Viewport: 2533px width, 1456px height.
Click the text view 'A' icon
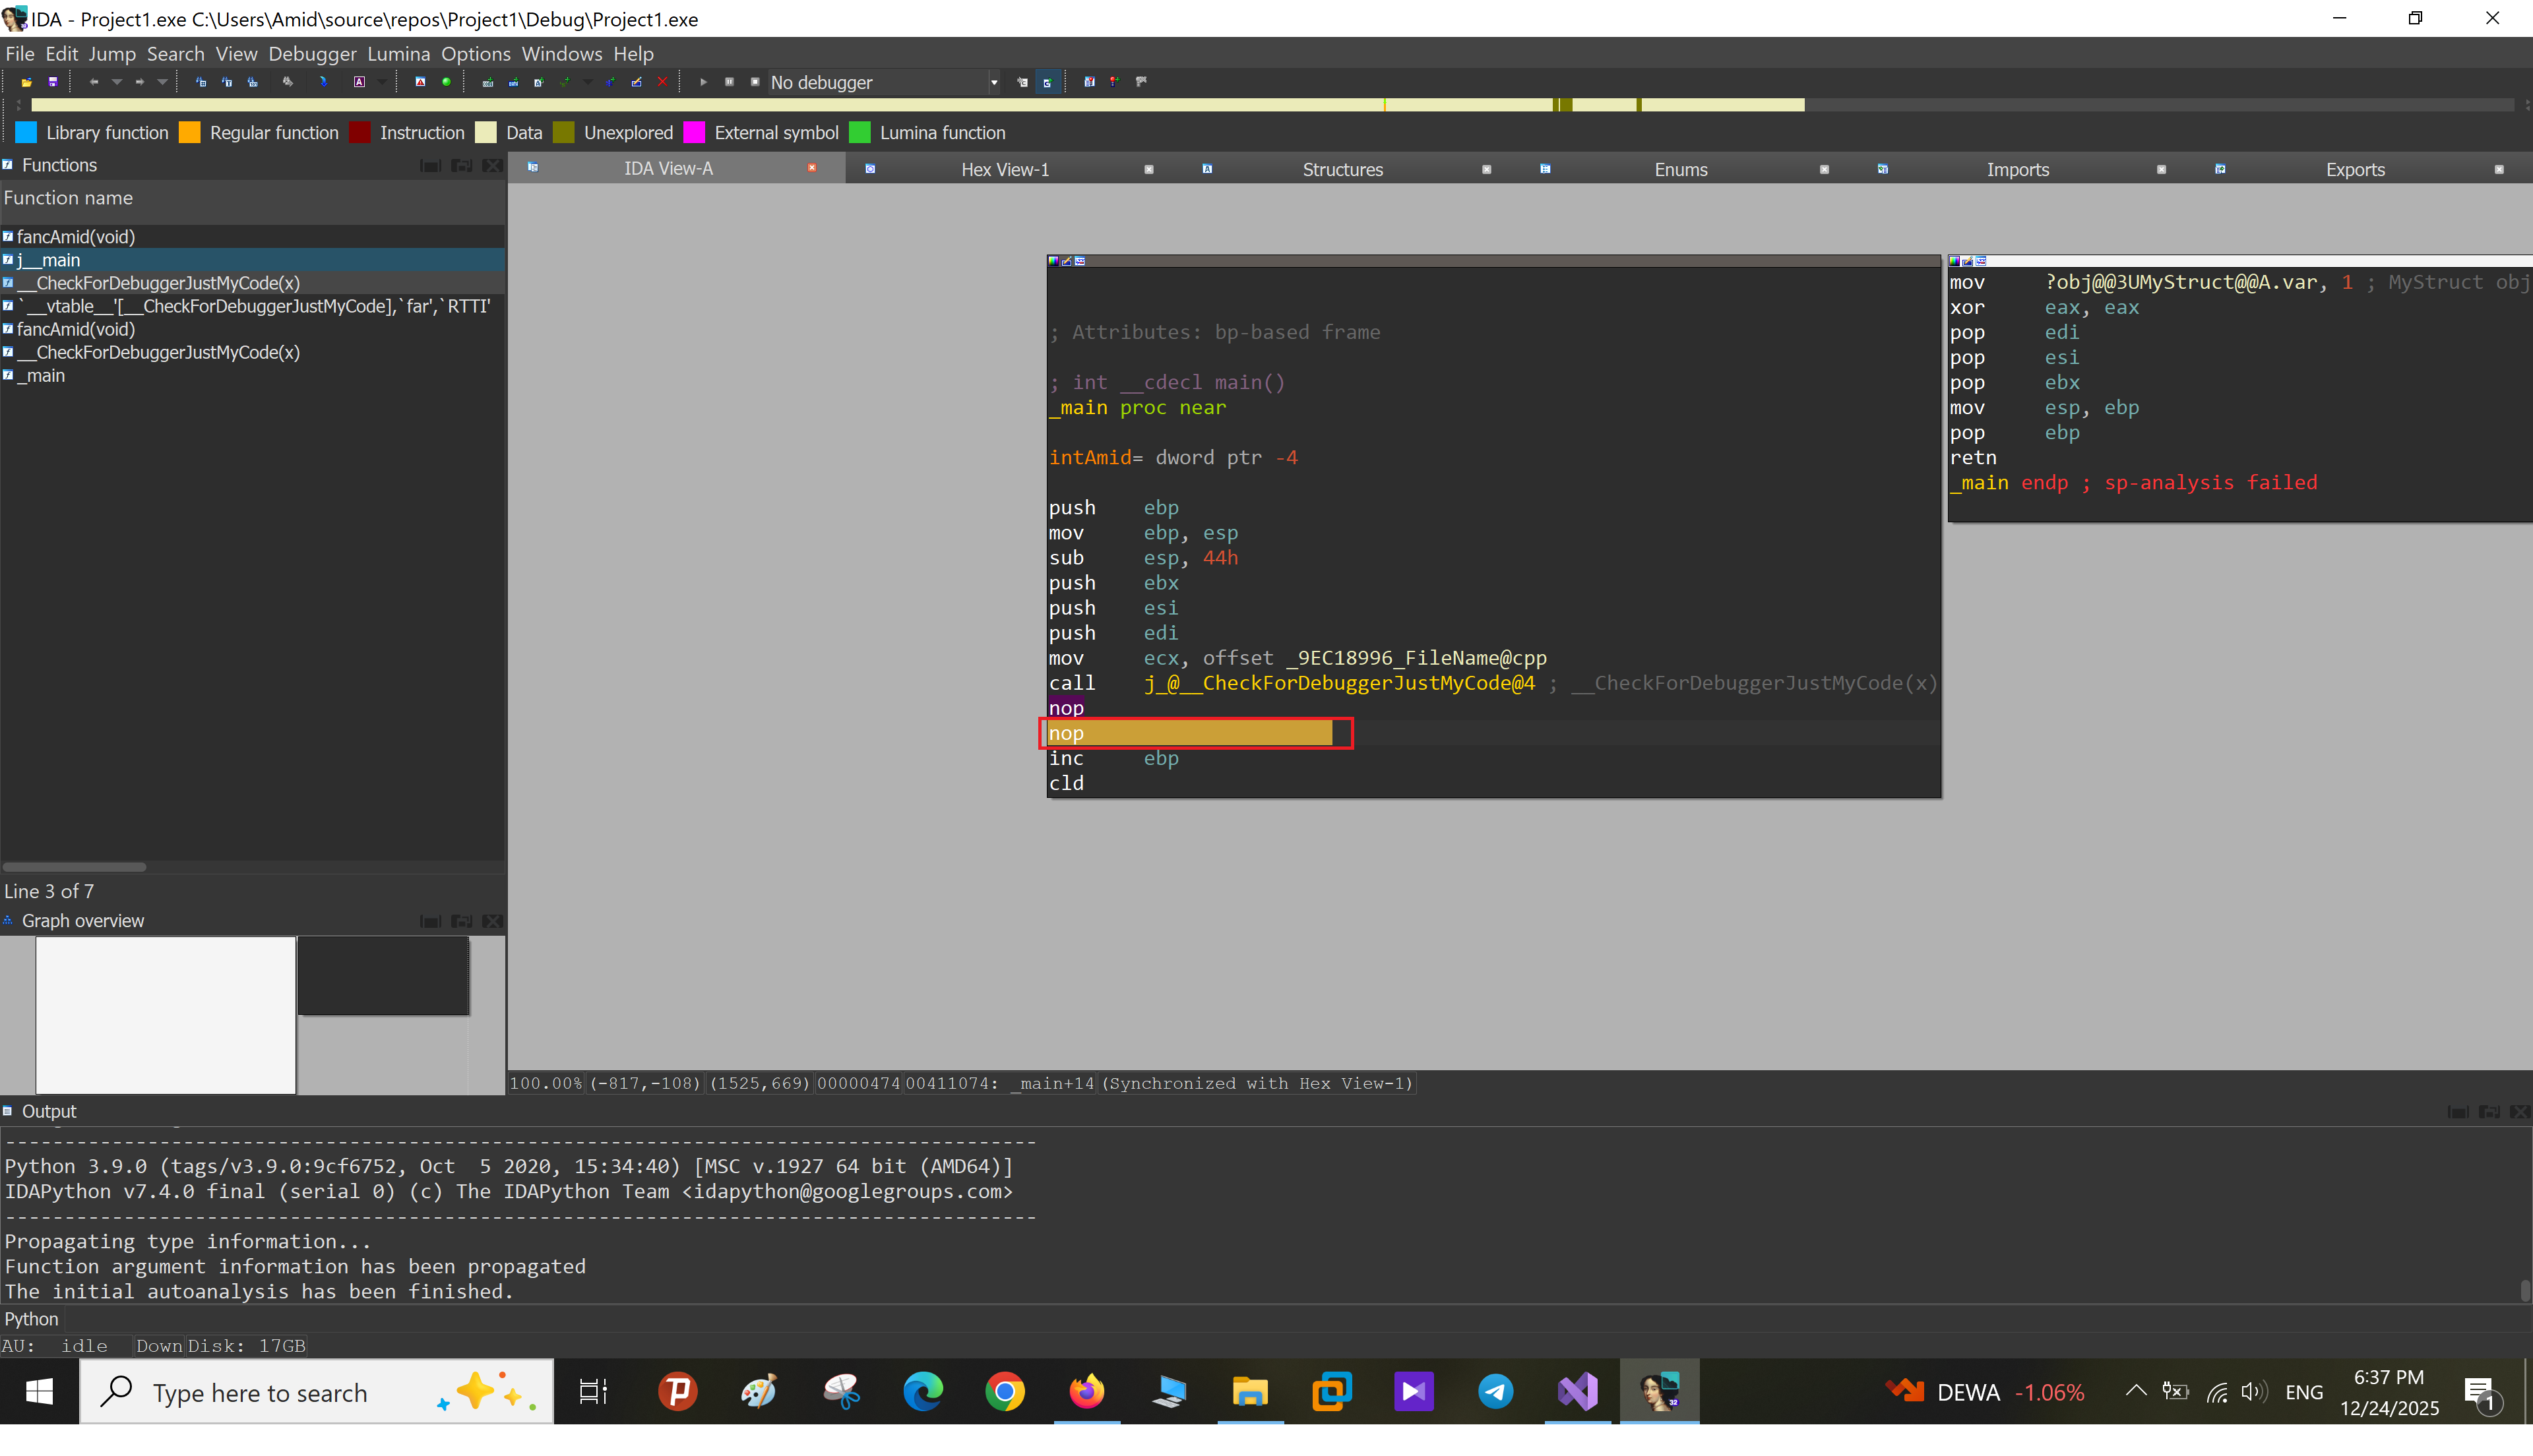pos(360,82)
